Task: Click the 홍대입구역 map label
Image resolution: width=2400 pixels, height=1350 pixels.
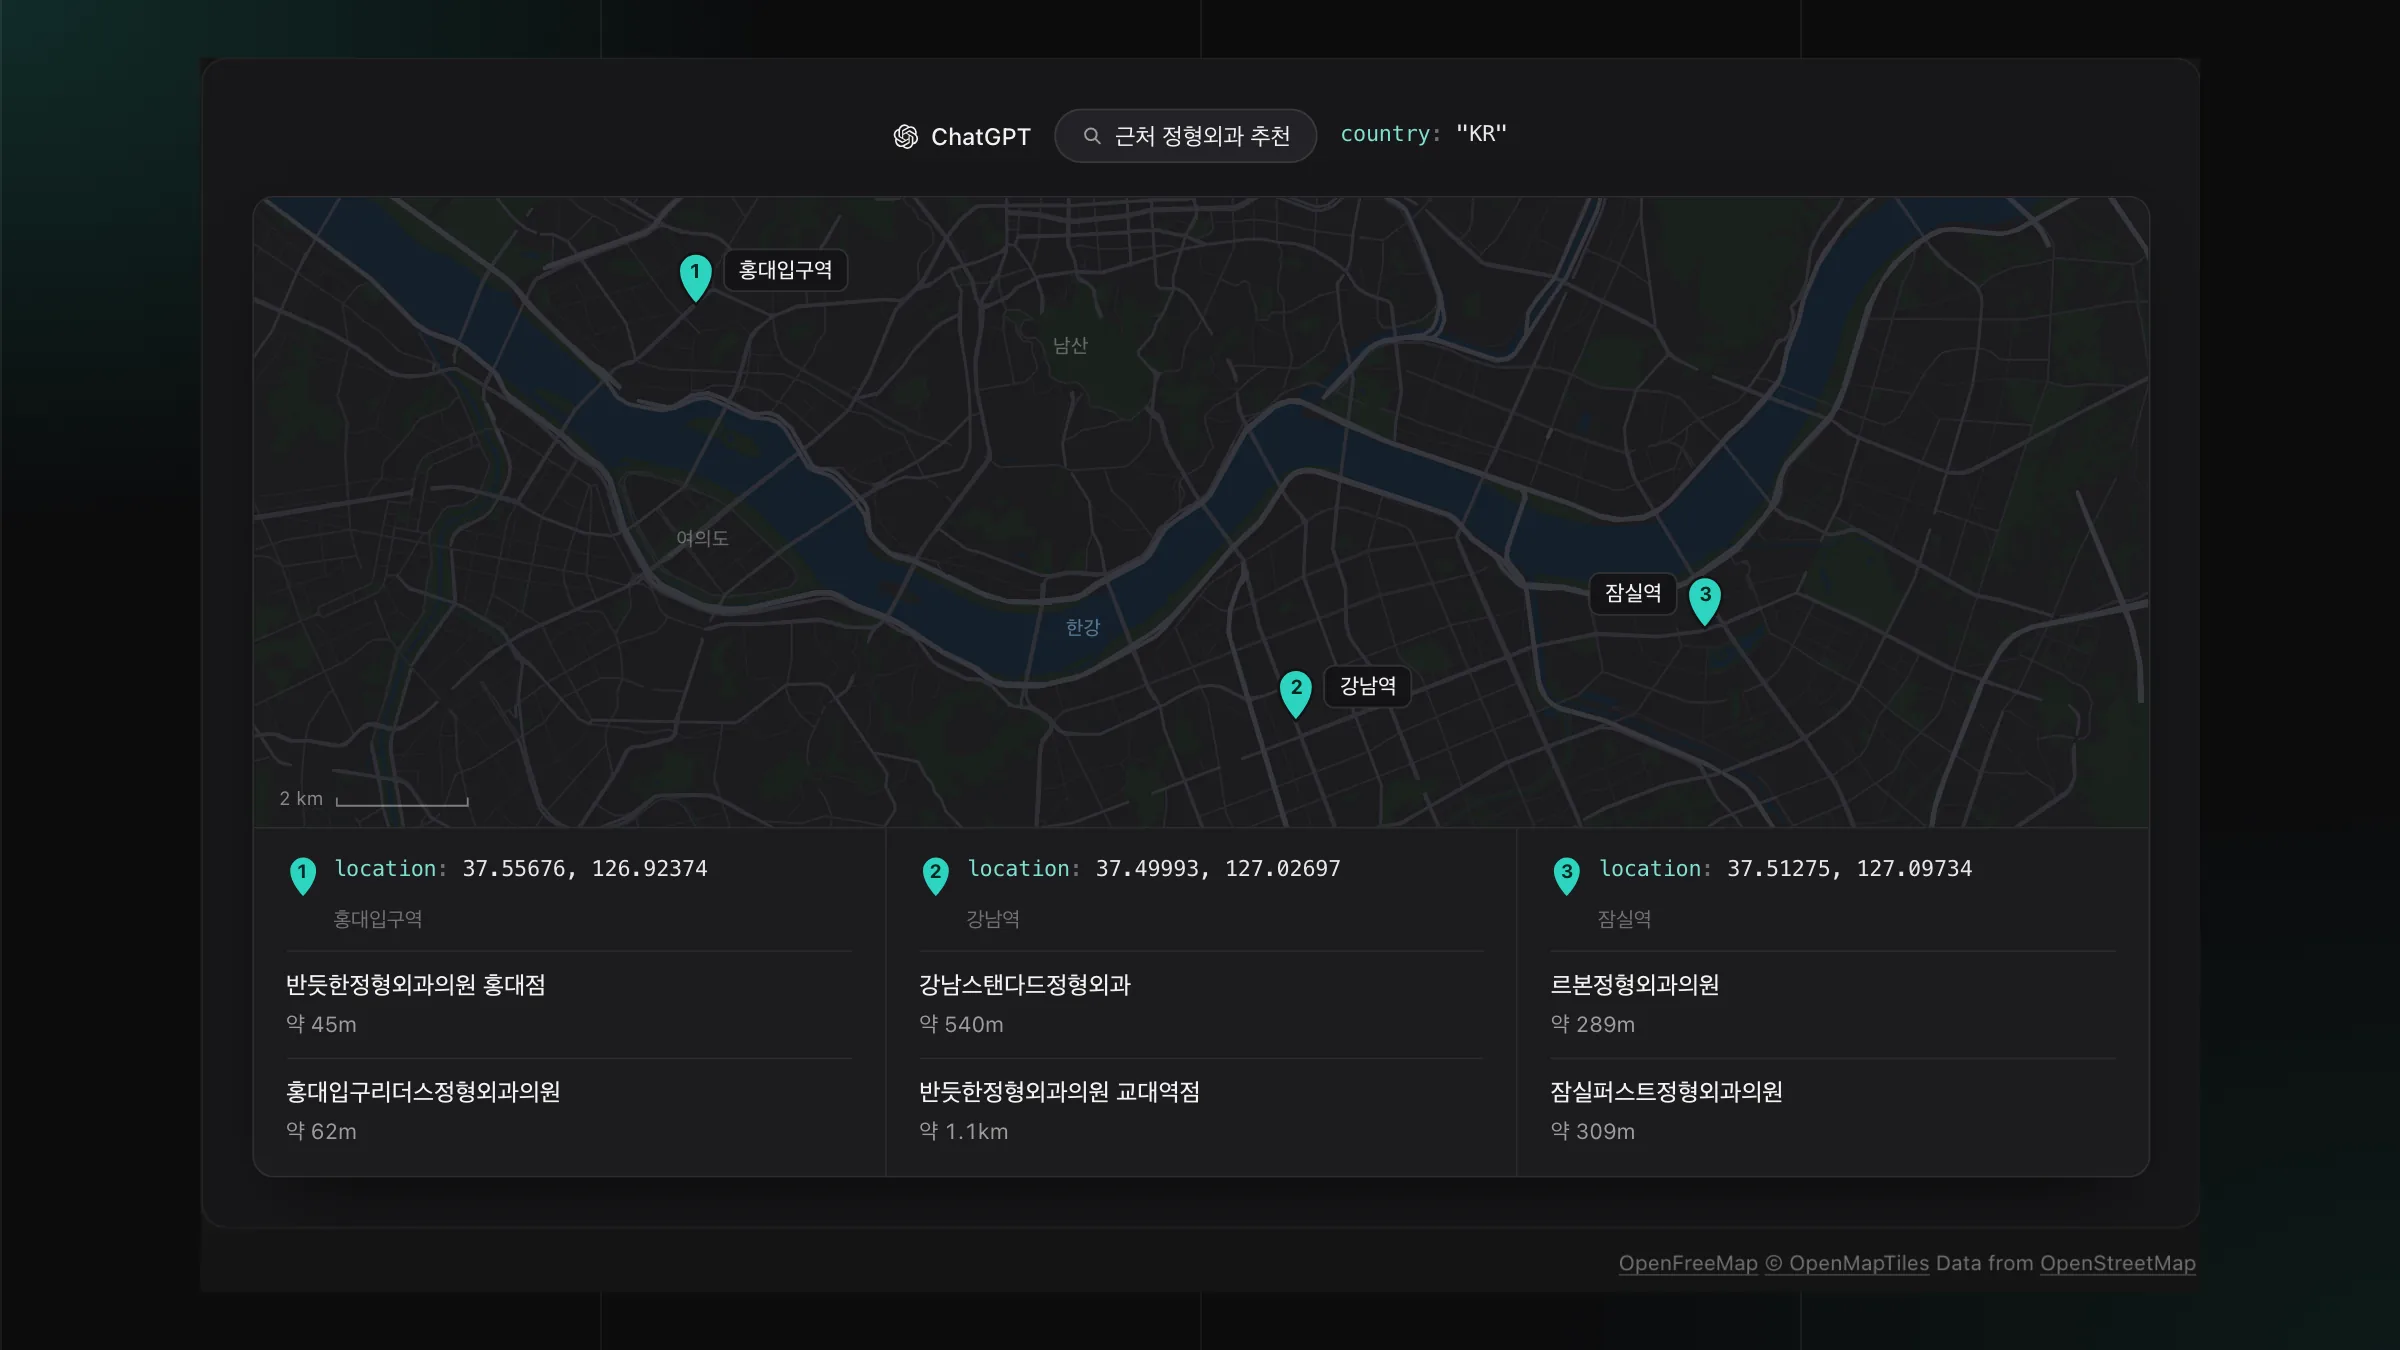Action: pyautogui.click(x=785, y=270)
